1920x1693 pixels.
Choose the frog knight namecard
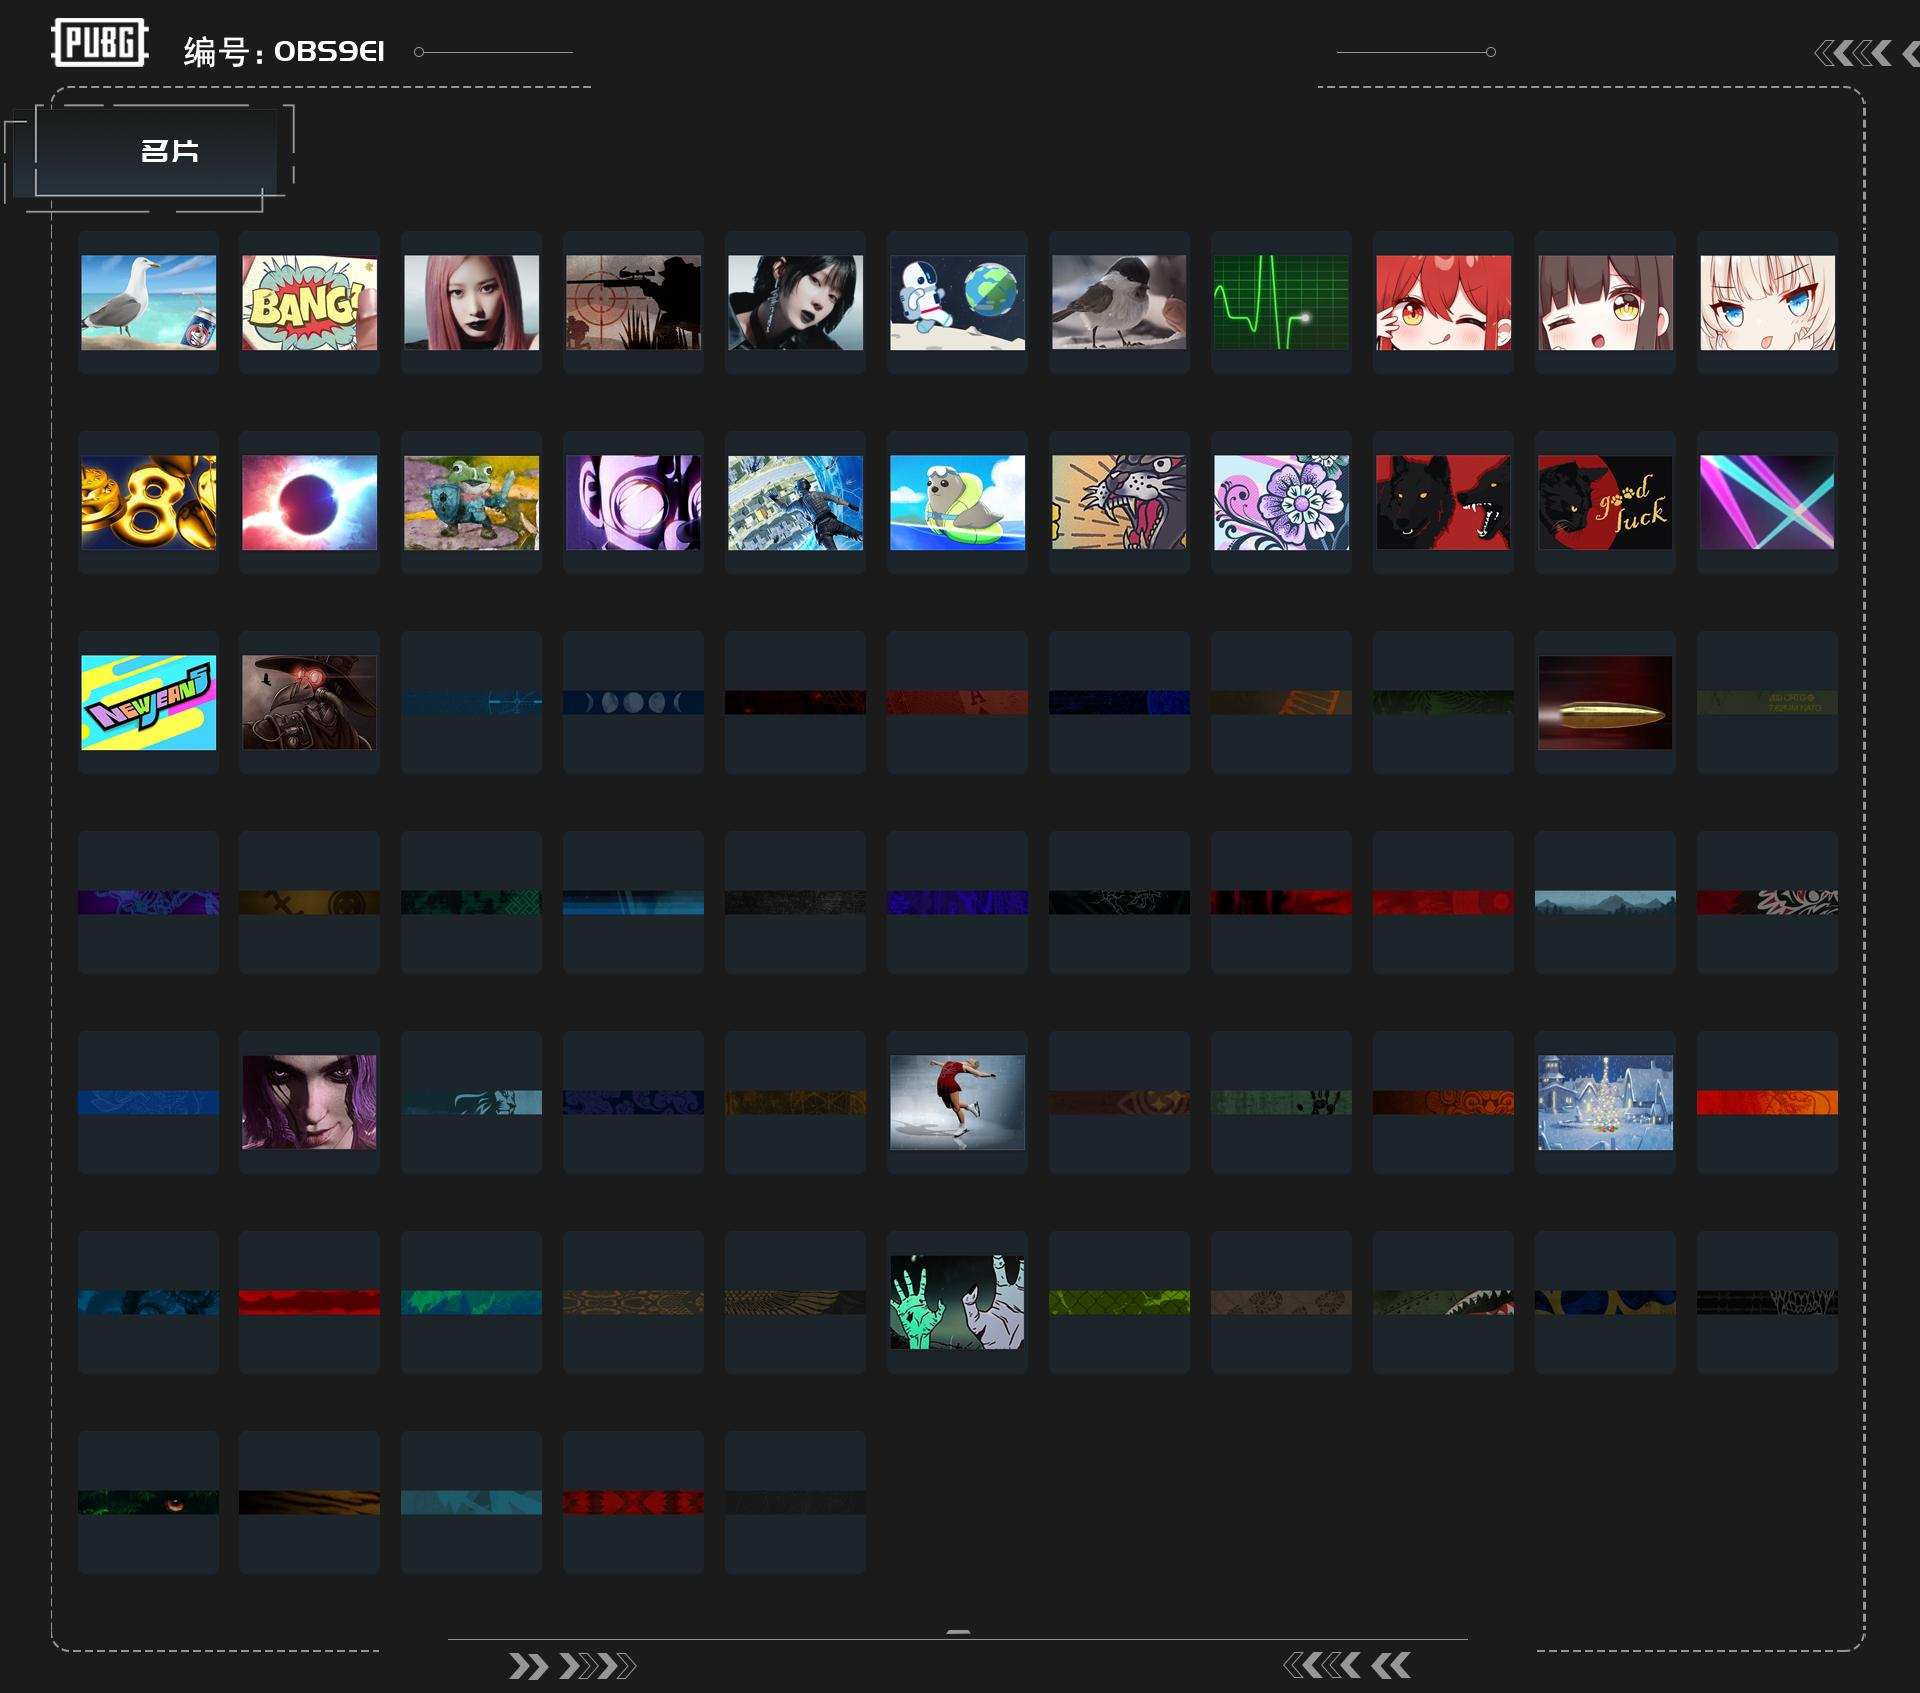(471, 502)
